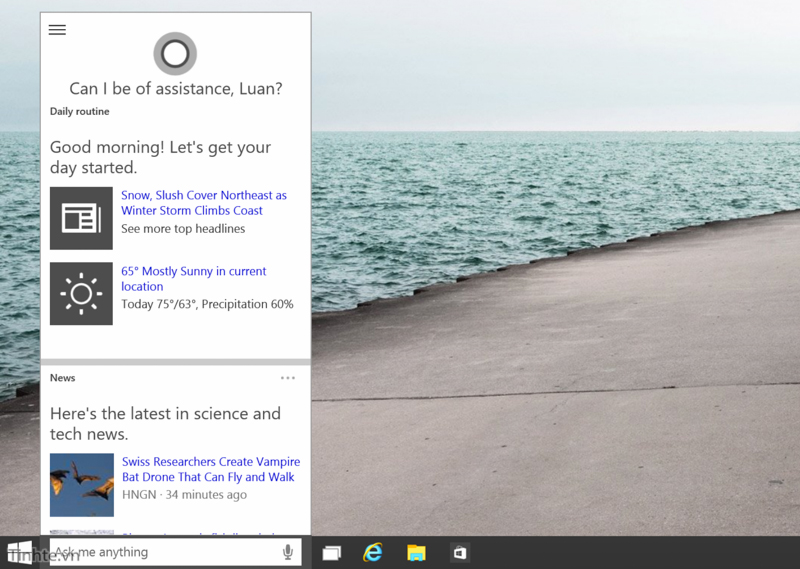Open Swiss Researchers Vampire Bat Drone article

pos(211,469)
